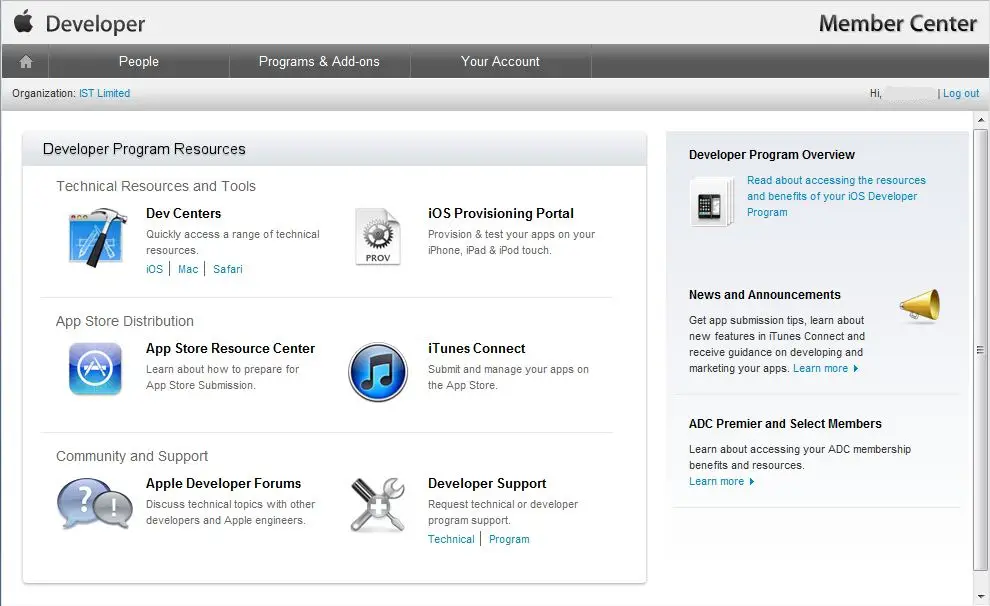Click the News and Announcements megaphone icon
Image resolution: width=990 pixels, height=606 pixels.
919,306
